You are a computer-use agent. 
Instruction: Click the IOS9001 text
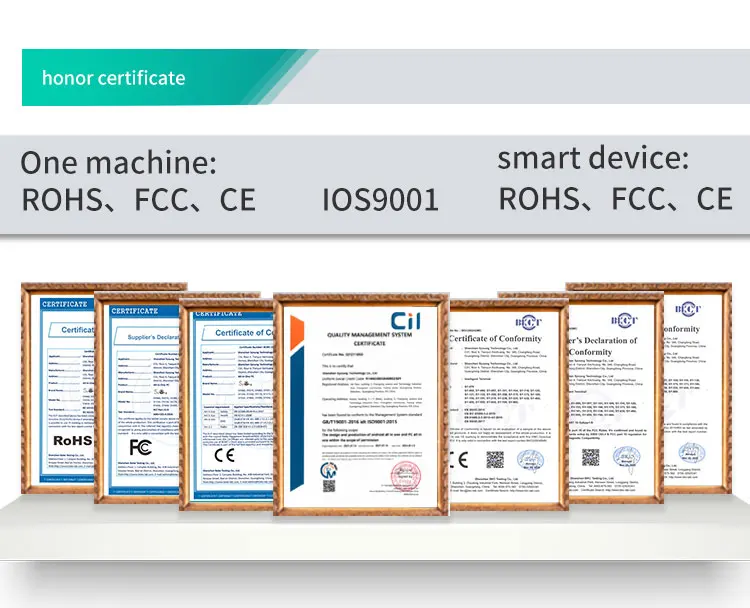pyautogui.click(x=380, y=199)
